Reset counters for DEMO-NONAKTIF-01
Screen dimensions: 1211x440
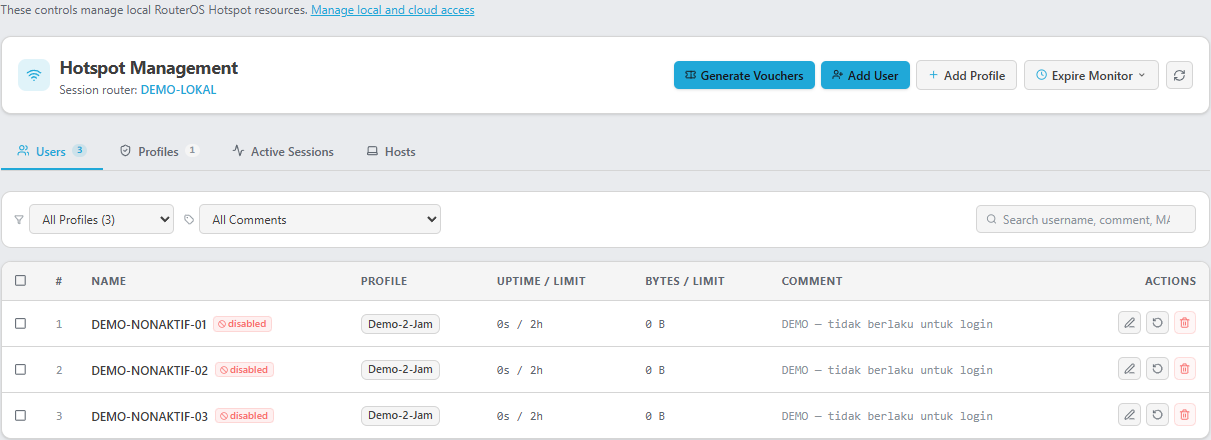[x=1157, y=323]
